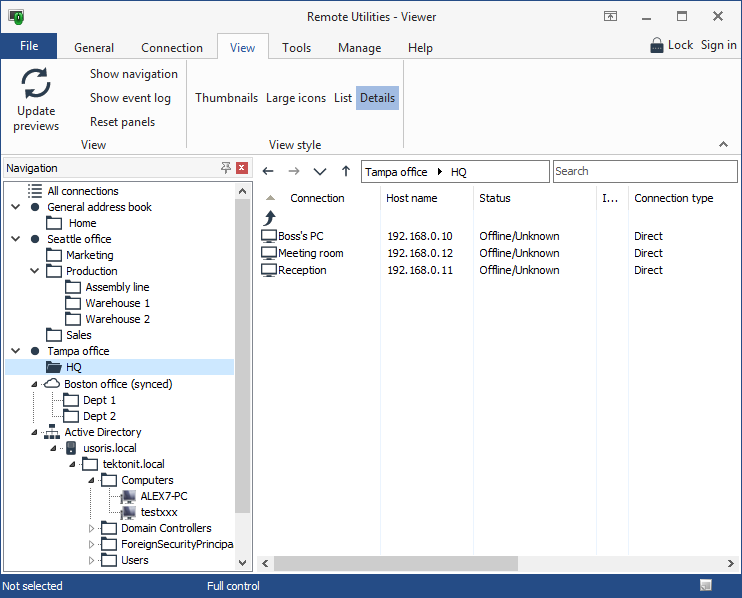Click the Boston office cloud icon
Image resolution: width=742 pixels, height=598 pixels.
[52, 384]
